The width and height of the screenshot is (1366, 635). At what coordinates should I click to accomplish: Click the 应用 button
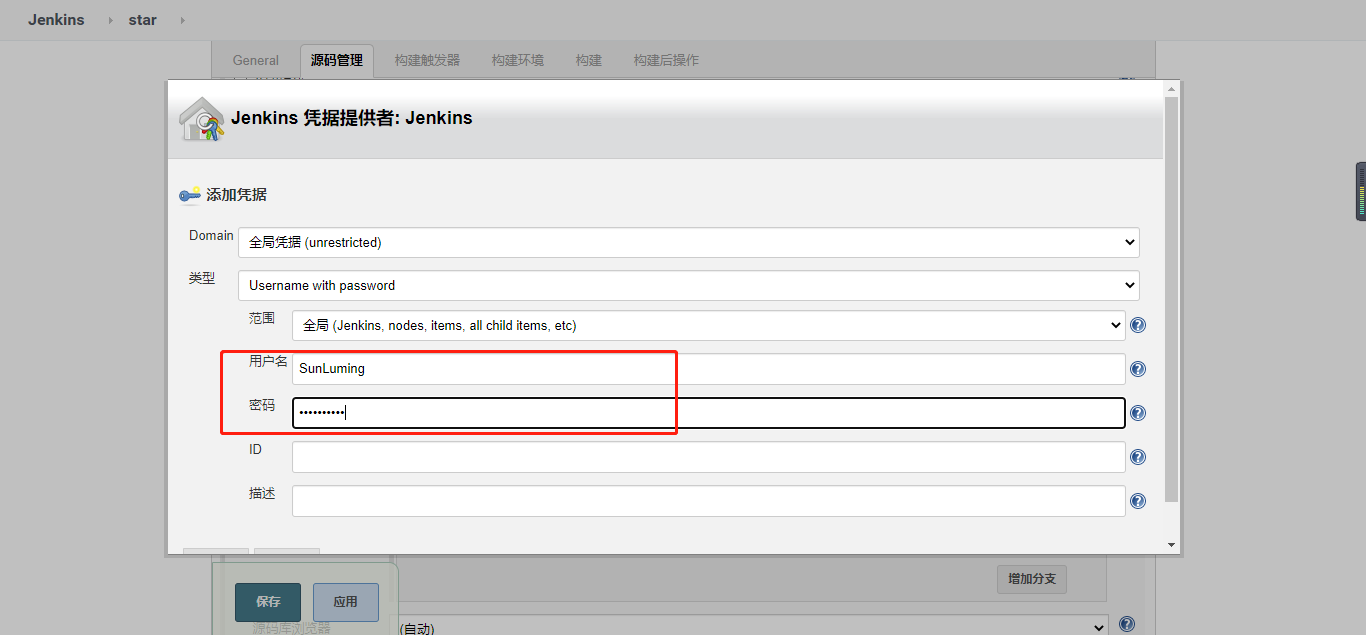(346, 602)
